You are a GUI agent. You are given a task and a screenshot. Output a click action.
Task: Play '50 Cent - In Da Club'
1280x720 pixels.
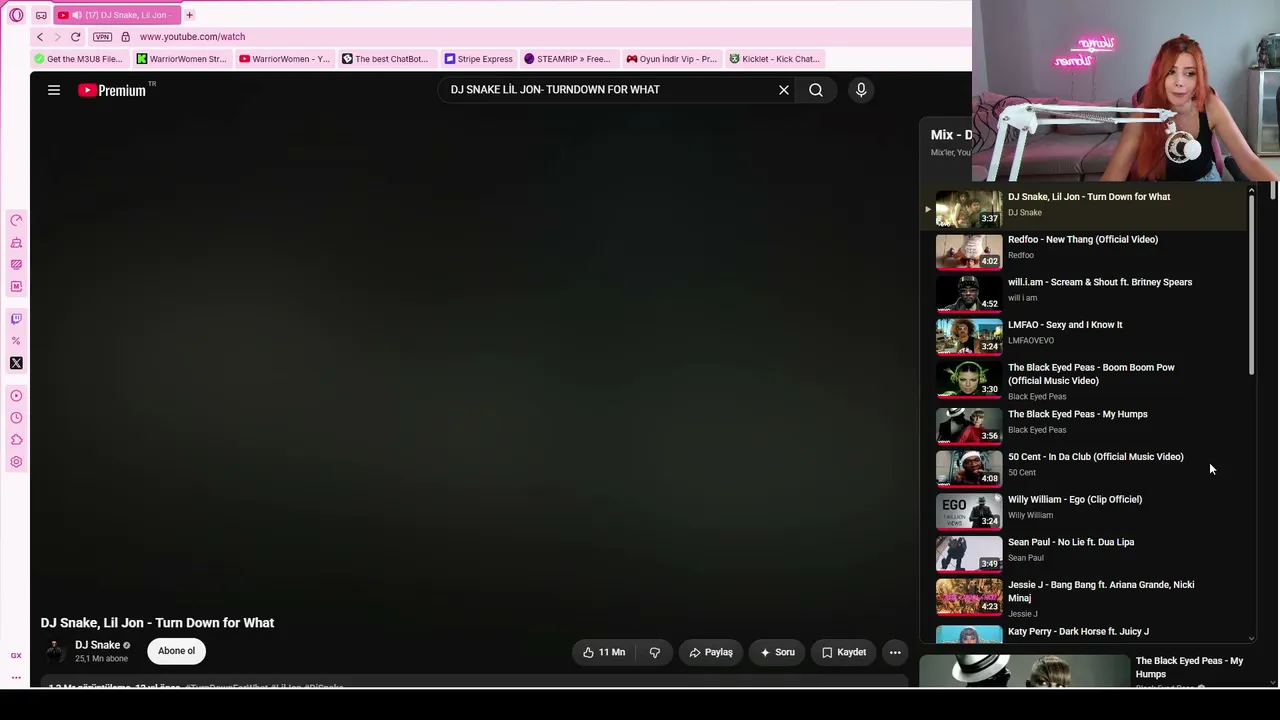click(1085, 469)
